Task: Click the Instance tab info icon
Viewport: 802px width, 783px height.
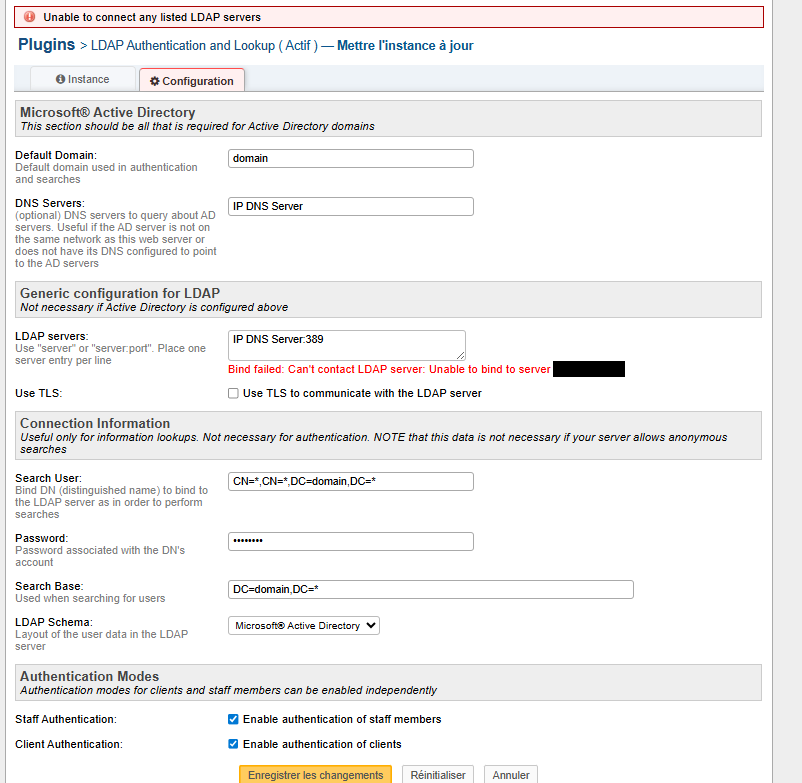Action: tap(60, 79)
